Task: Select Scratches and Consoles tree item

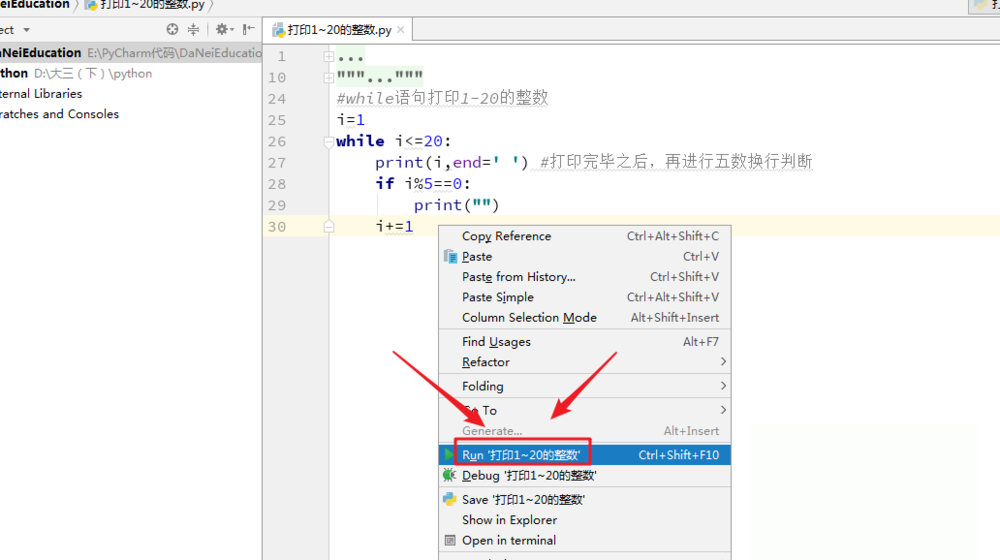Action: point(59,114)
